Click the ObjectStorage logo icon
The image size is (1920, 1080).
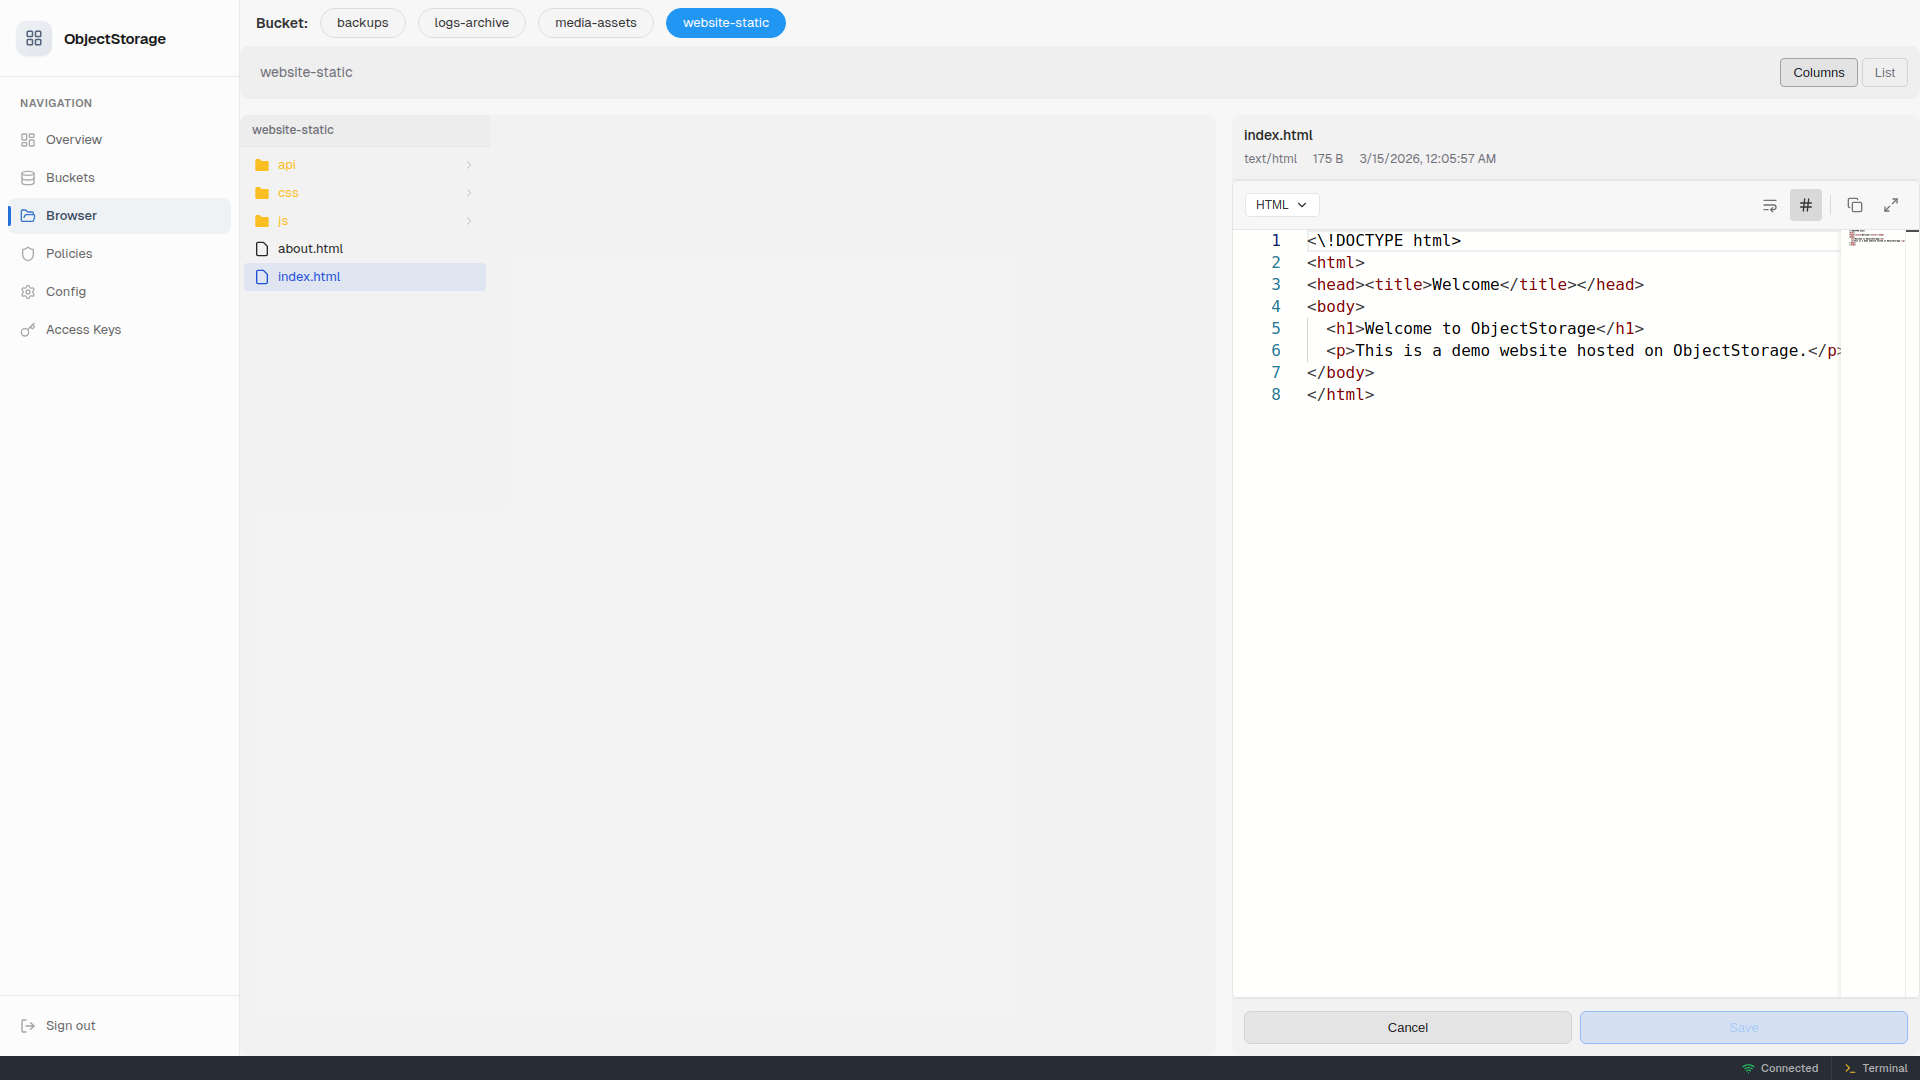34,38
